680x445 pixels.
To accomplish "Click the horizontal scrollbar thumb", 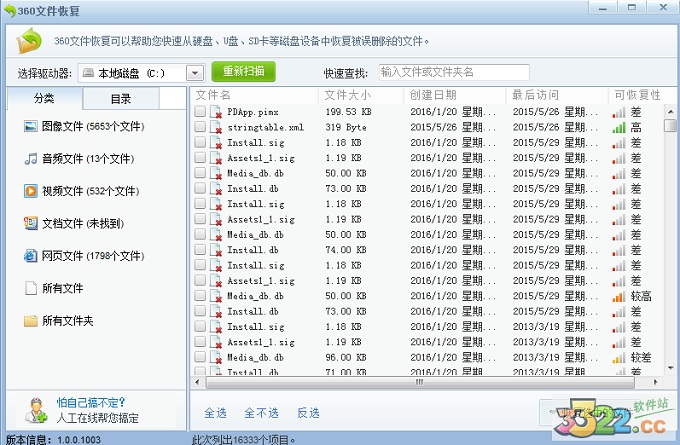I will pyautogui.click(x=420, y=383).
